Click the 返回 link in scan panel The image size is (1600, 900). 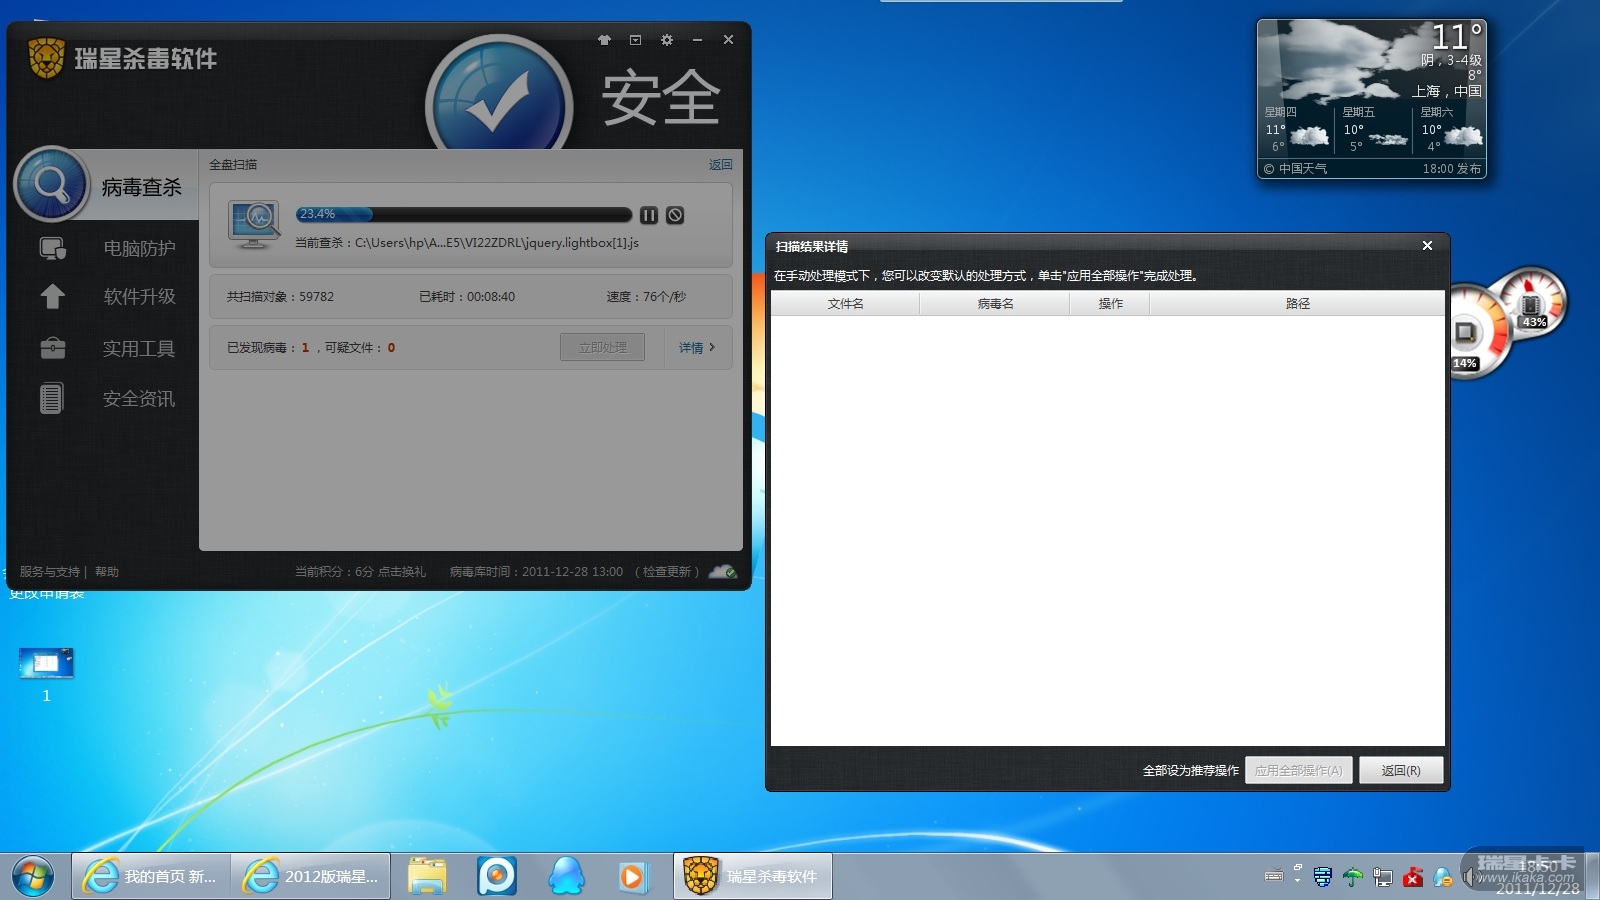[720, 165]
